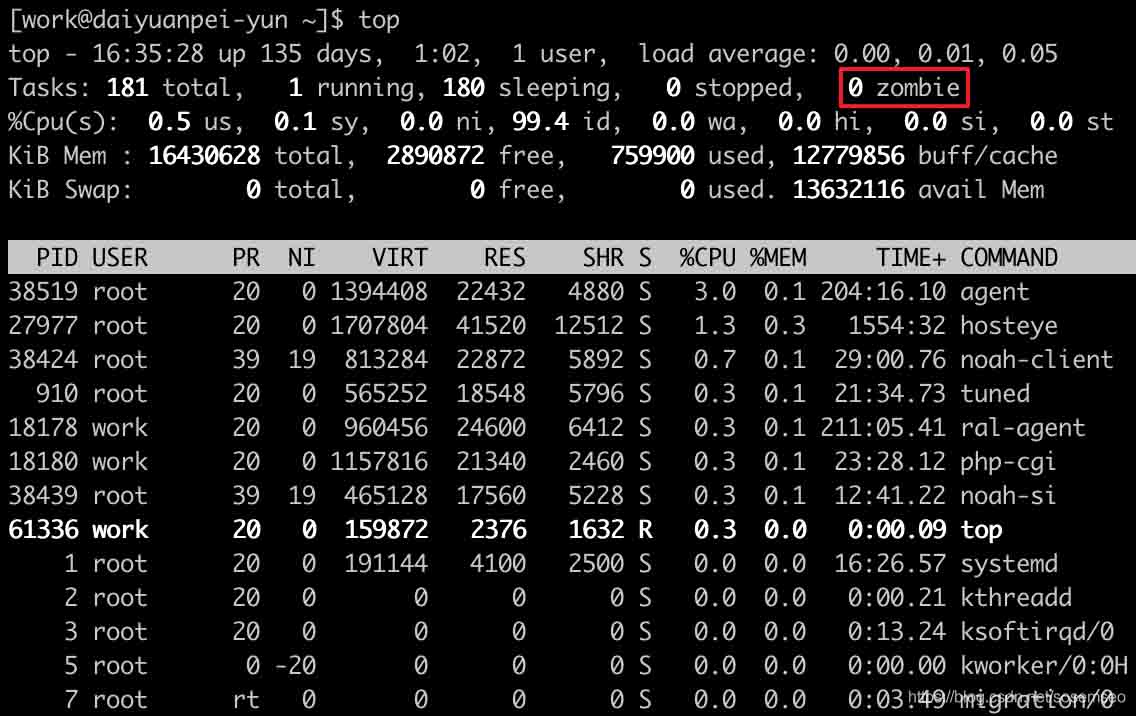Screen dimensions: 1136x716
Task: Click the VIRT column header
Action: click(399, 257)
